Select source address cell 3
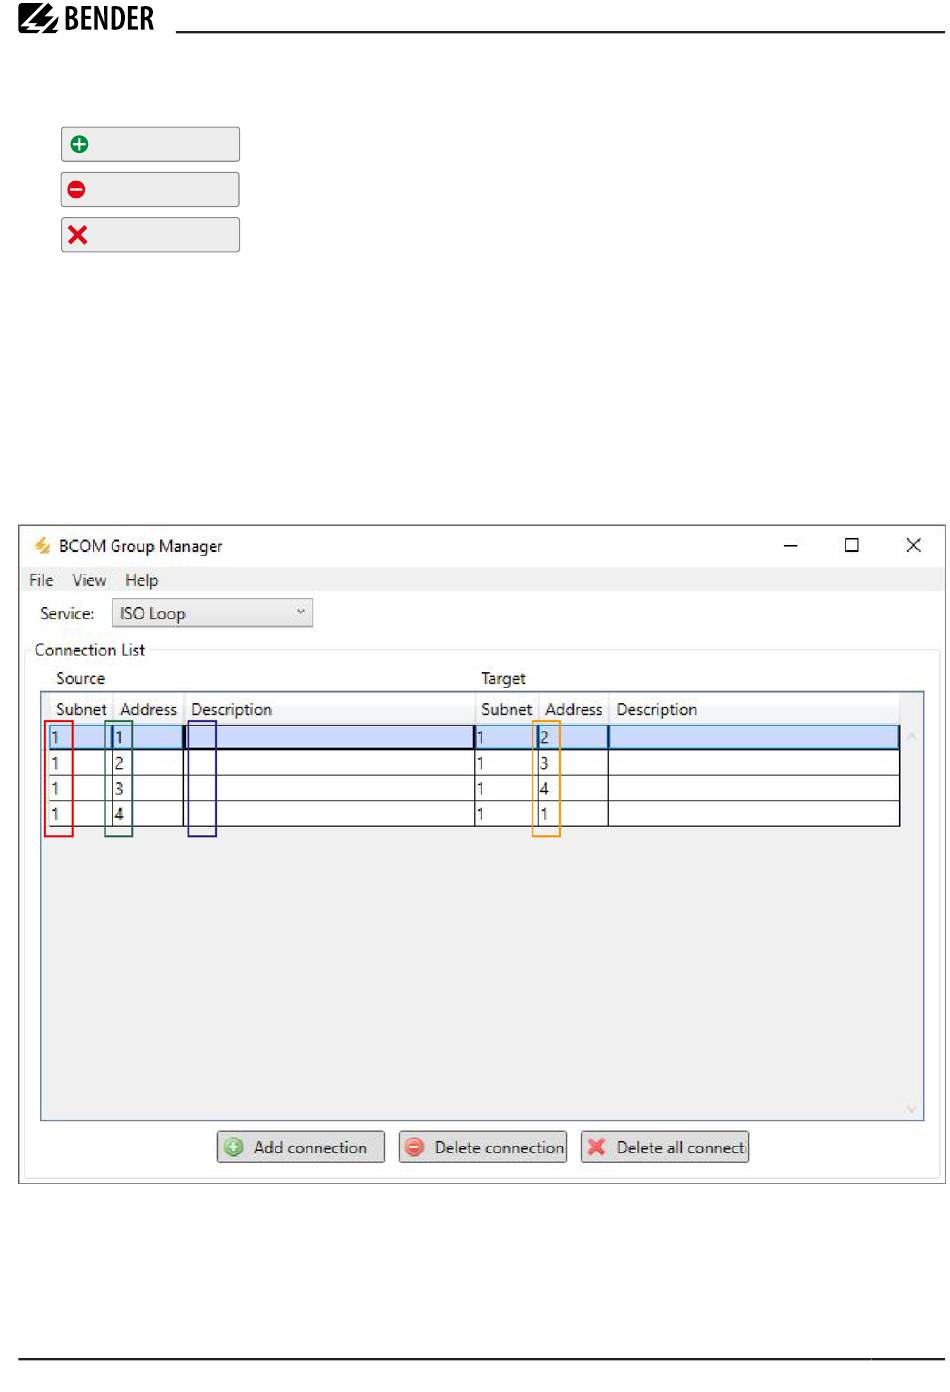 pos(146,788)
